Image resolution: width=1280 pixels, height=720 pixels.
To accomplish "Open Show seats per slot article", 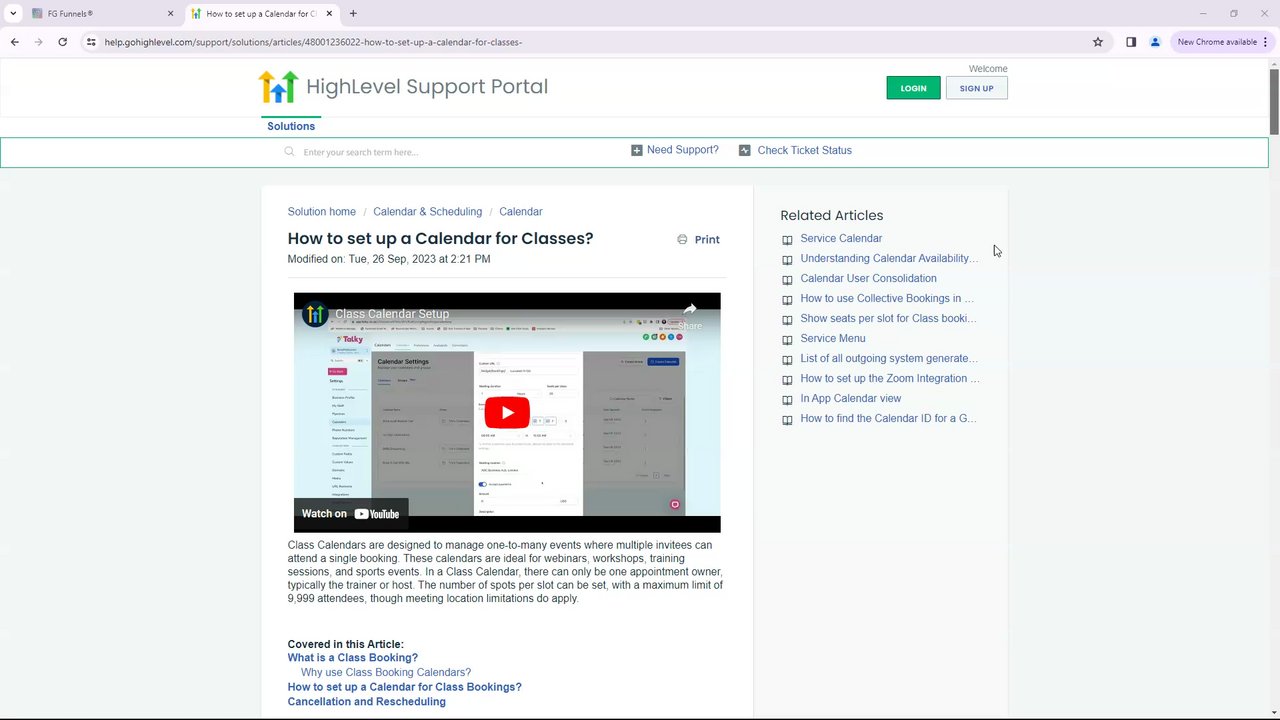I will click(x=888, y=319).
